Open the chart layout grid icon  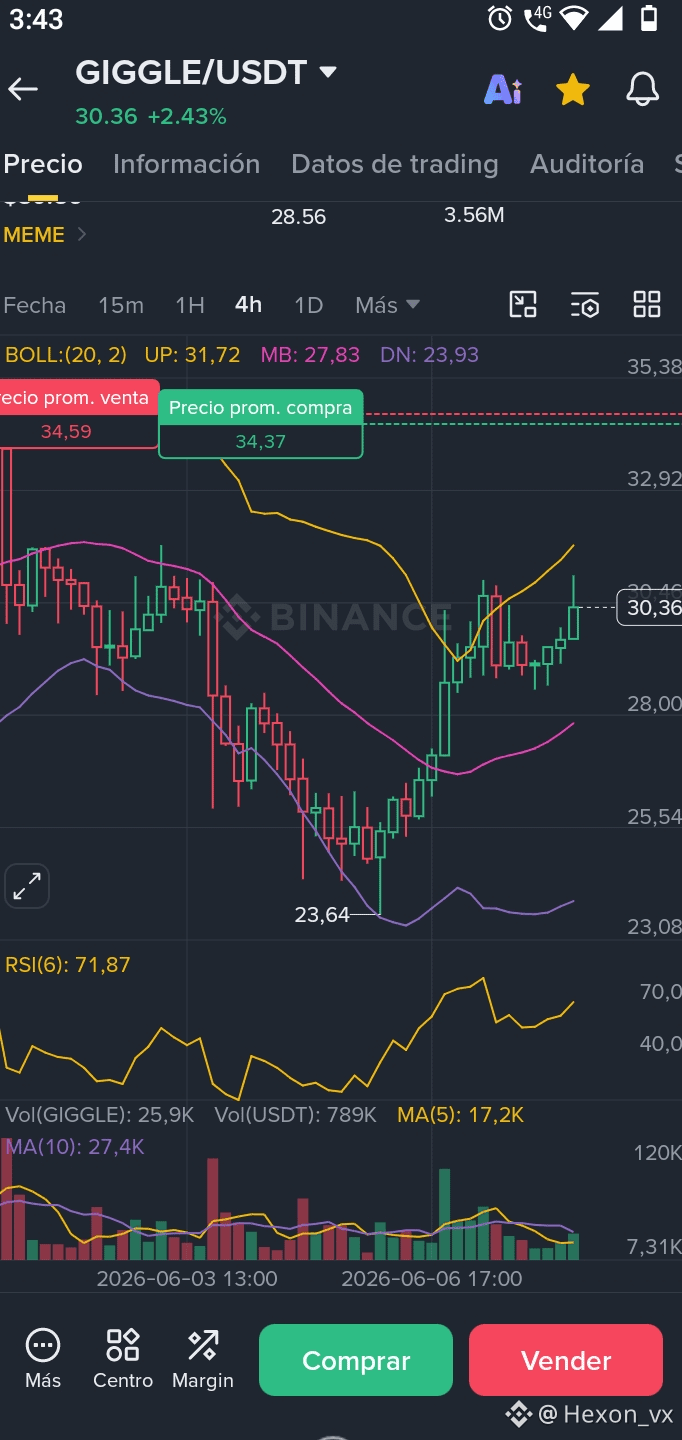pyautogui.click(x=647, y=305)
